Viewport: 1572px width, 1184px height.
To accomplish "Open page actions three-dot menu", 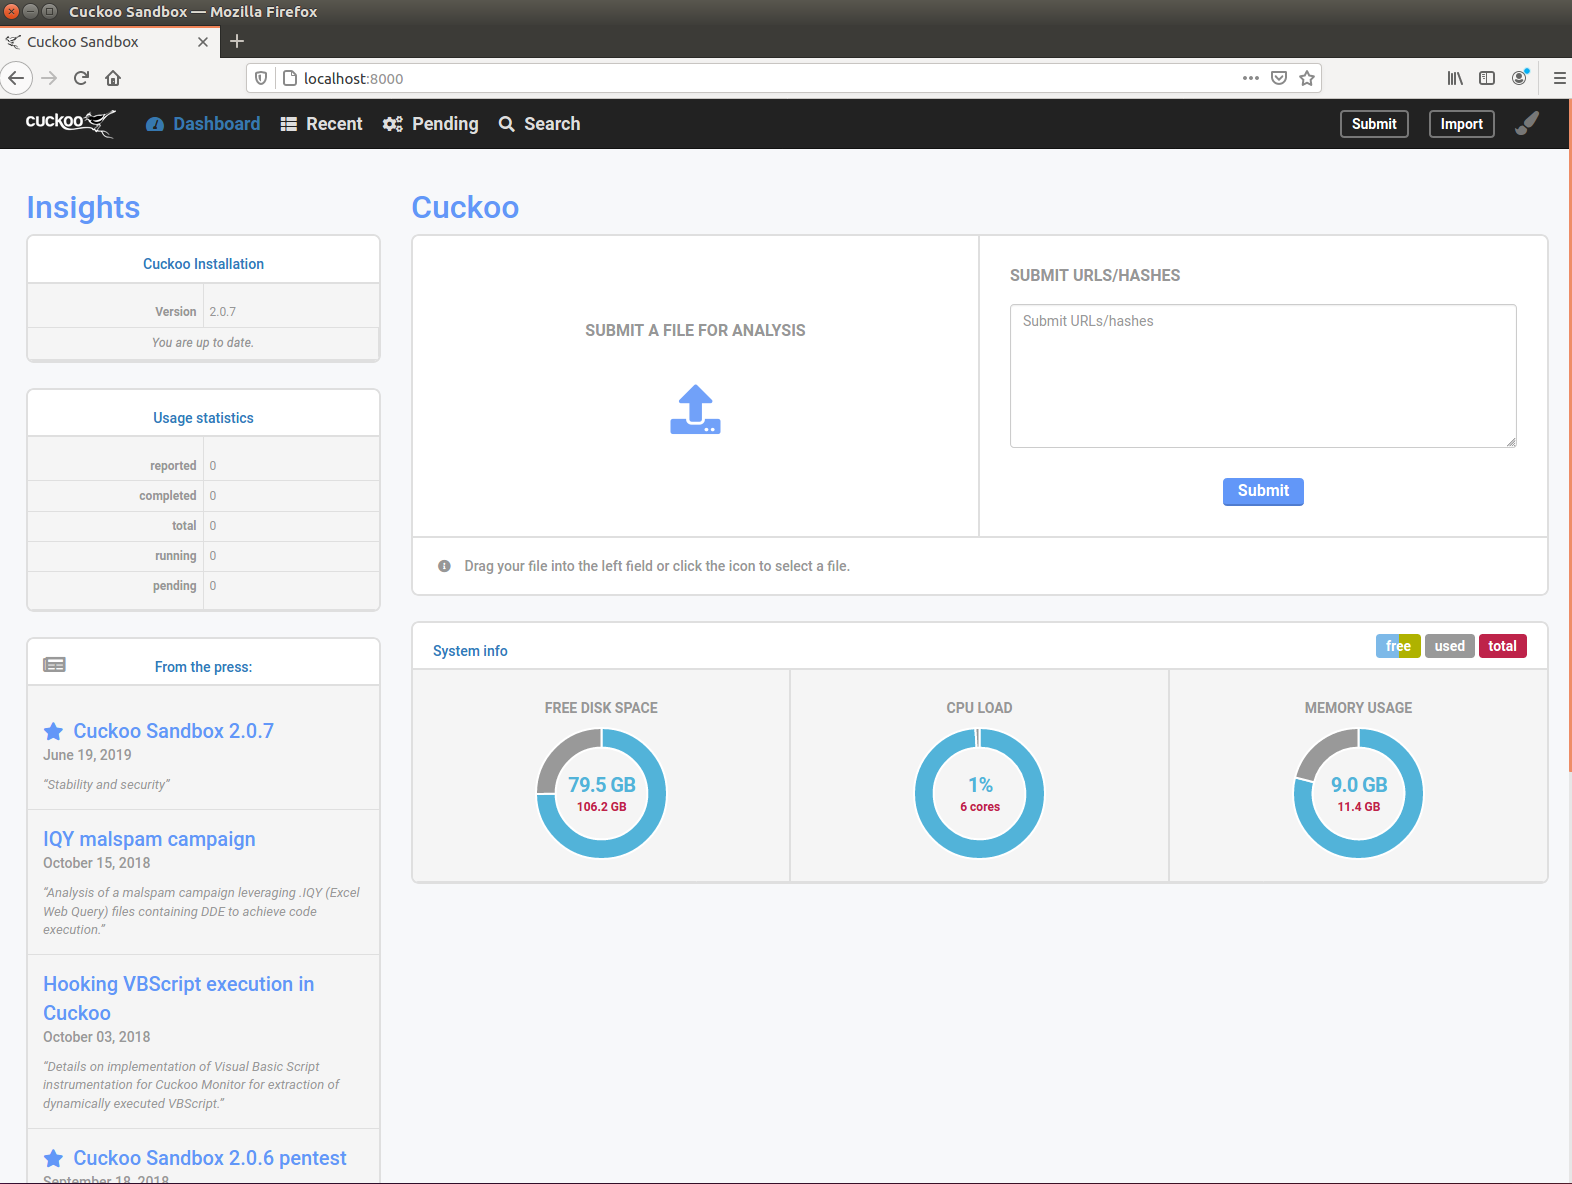I will (1250, 78).
